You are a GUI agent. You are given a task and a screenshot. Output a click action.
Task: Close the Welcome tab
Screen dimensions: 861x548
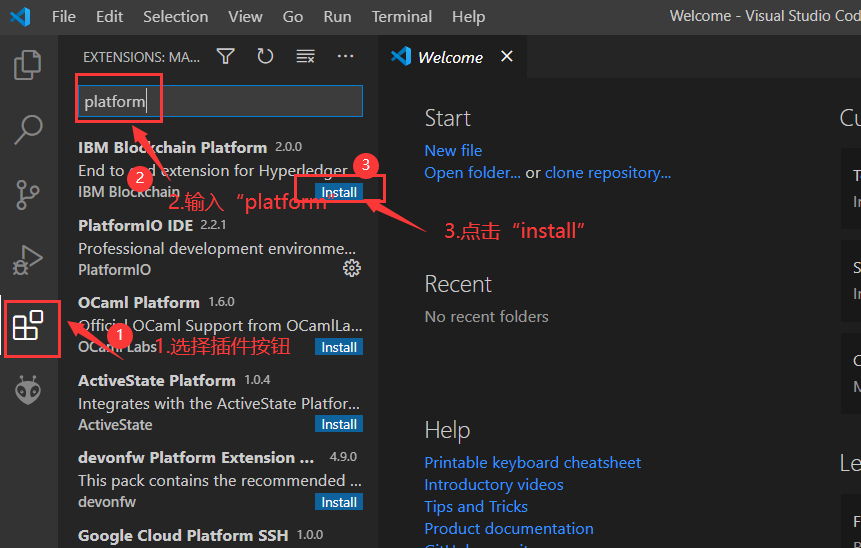[507, 56]
